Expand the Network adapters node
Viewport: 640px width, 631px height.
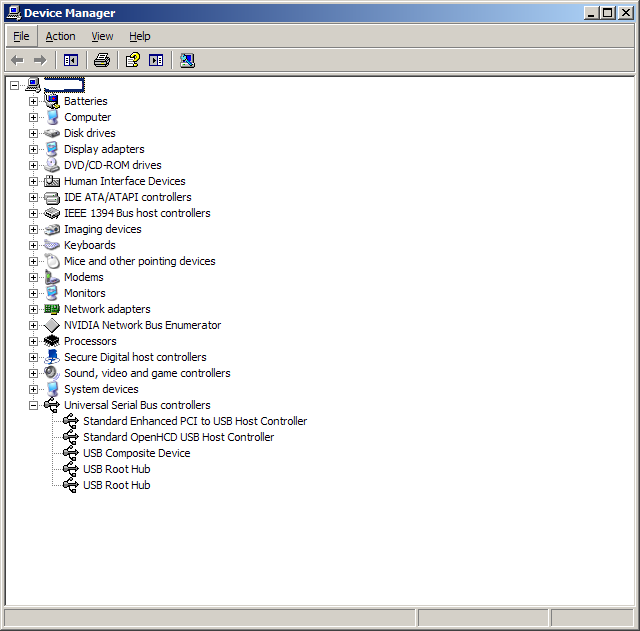(33, 309)
